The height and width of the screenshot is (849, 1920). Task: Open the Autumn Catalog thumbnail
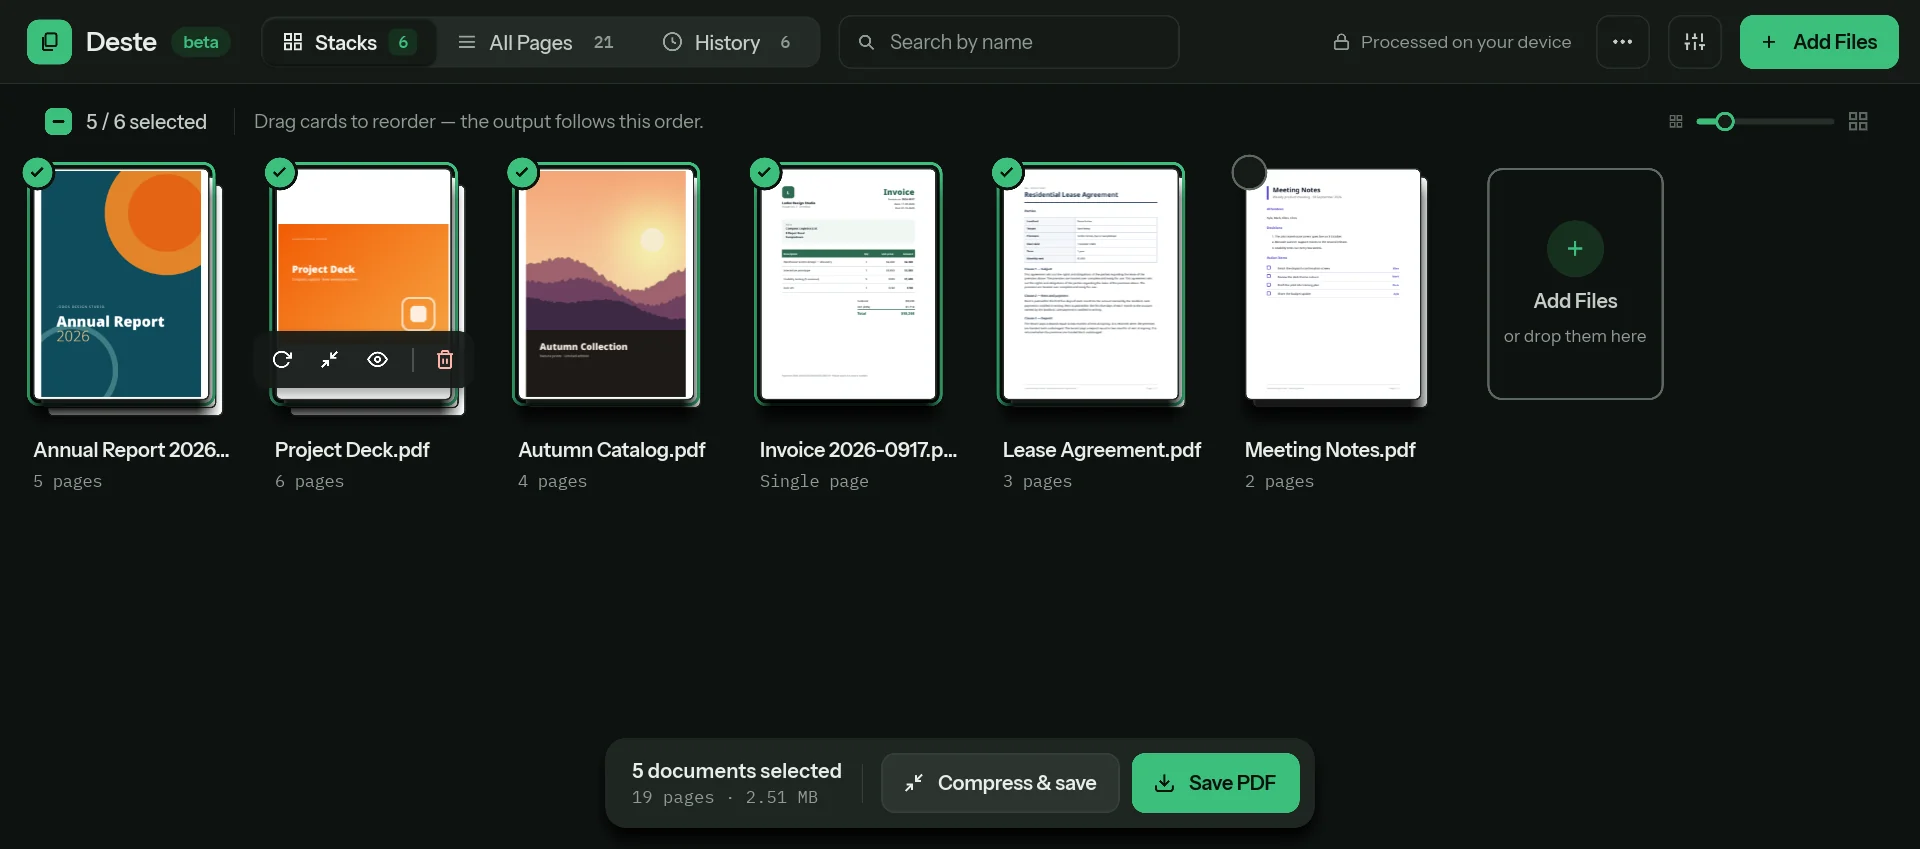[x=606, y=284]
